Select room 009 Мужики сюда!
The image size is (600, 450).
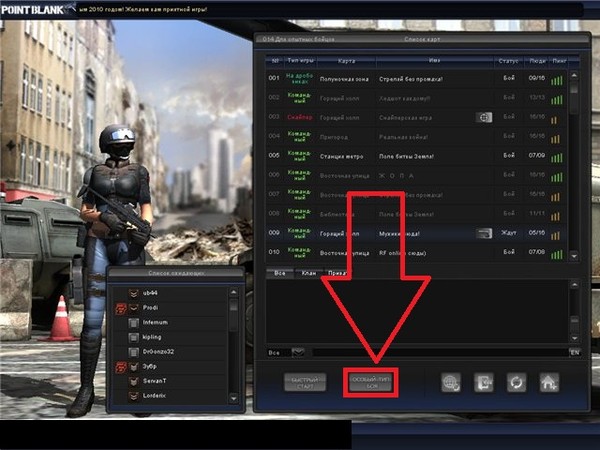point(416,233)
